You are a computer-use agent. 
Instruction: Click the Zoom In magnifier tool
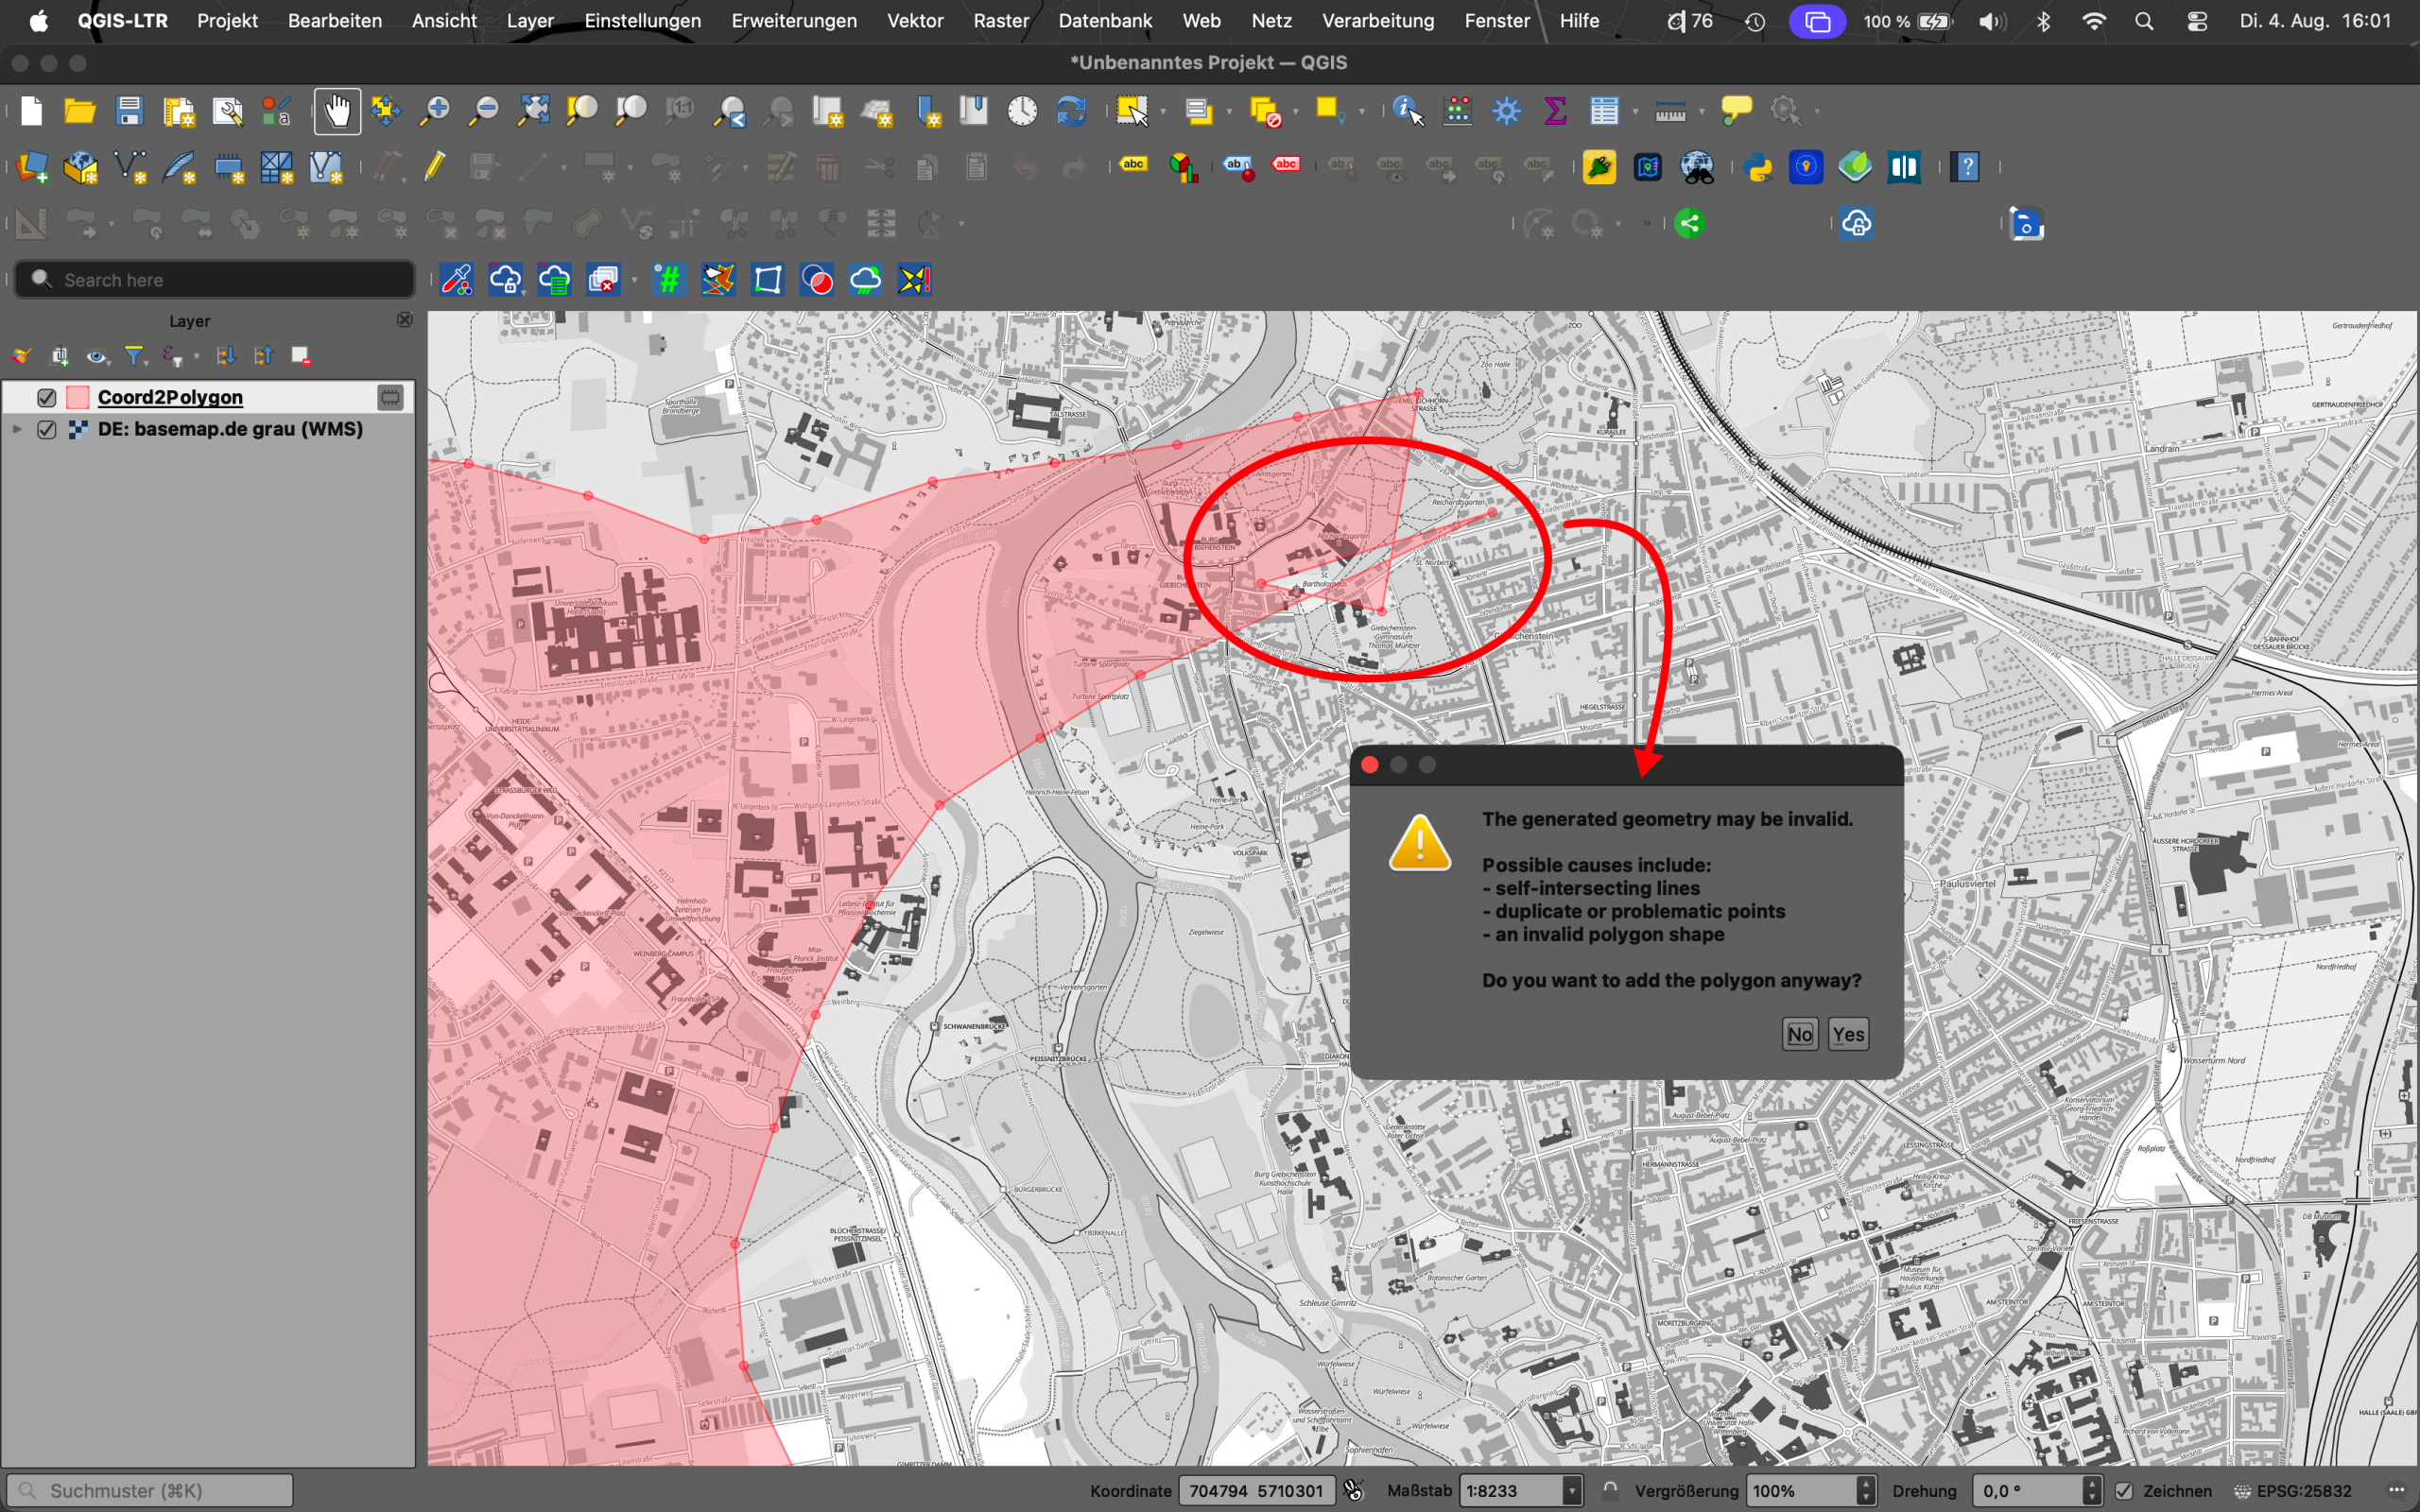435,111
